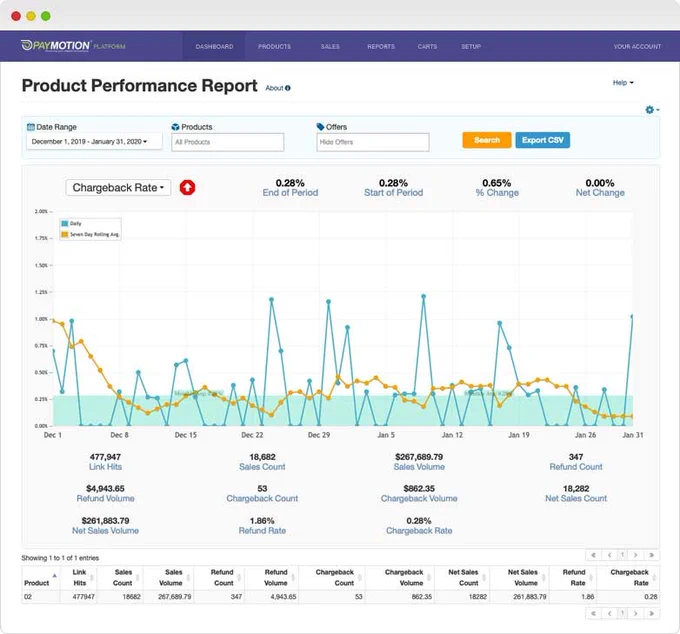
Task: Open the gear settings menu
Action: point(652,110)
